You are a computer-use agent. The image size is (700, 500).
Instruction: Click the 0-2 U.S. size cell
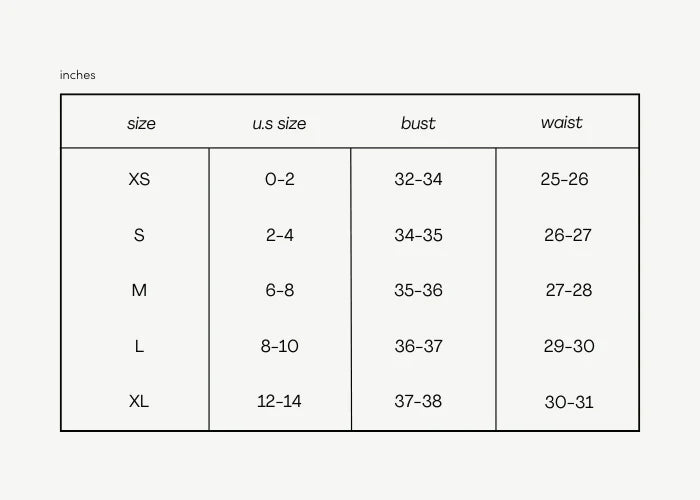coord(280,180)
